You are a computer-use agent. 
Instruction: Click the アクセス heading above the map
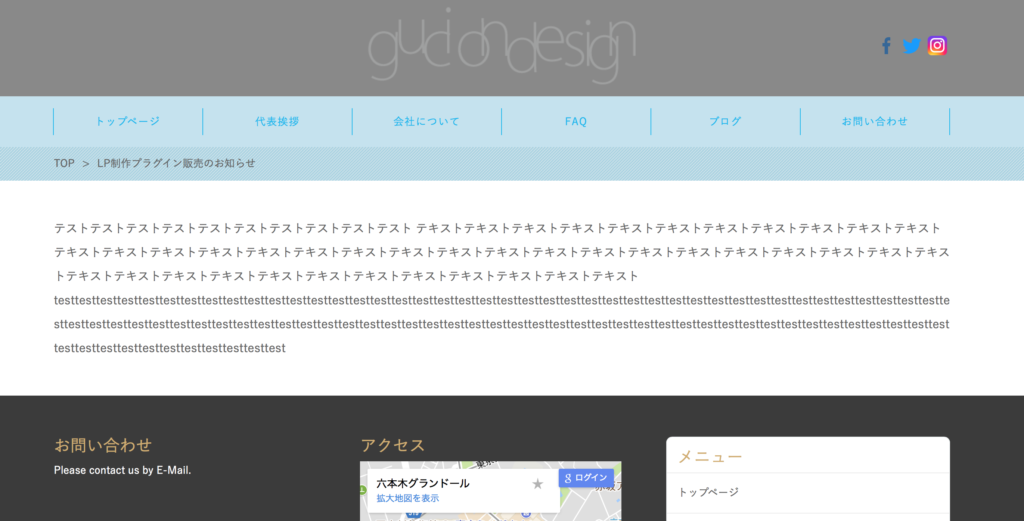[393, 445]
